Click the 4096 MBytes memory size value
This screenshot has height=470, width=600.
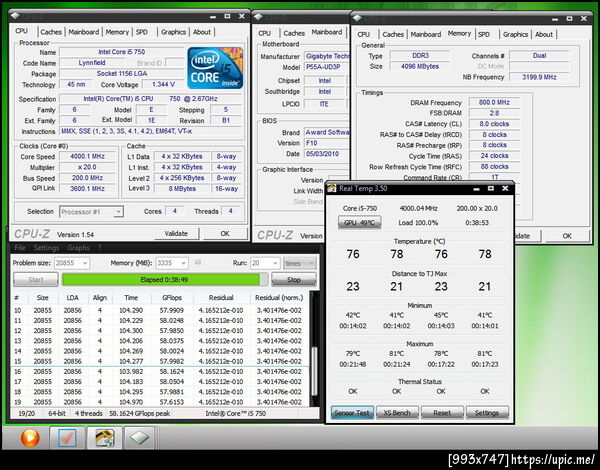[x=420, y=66]
